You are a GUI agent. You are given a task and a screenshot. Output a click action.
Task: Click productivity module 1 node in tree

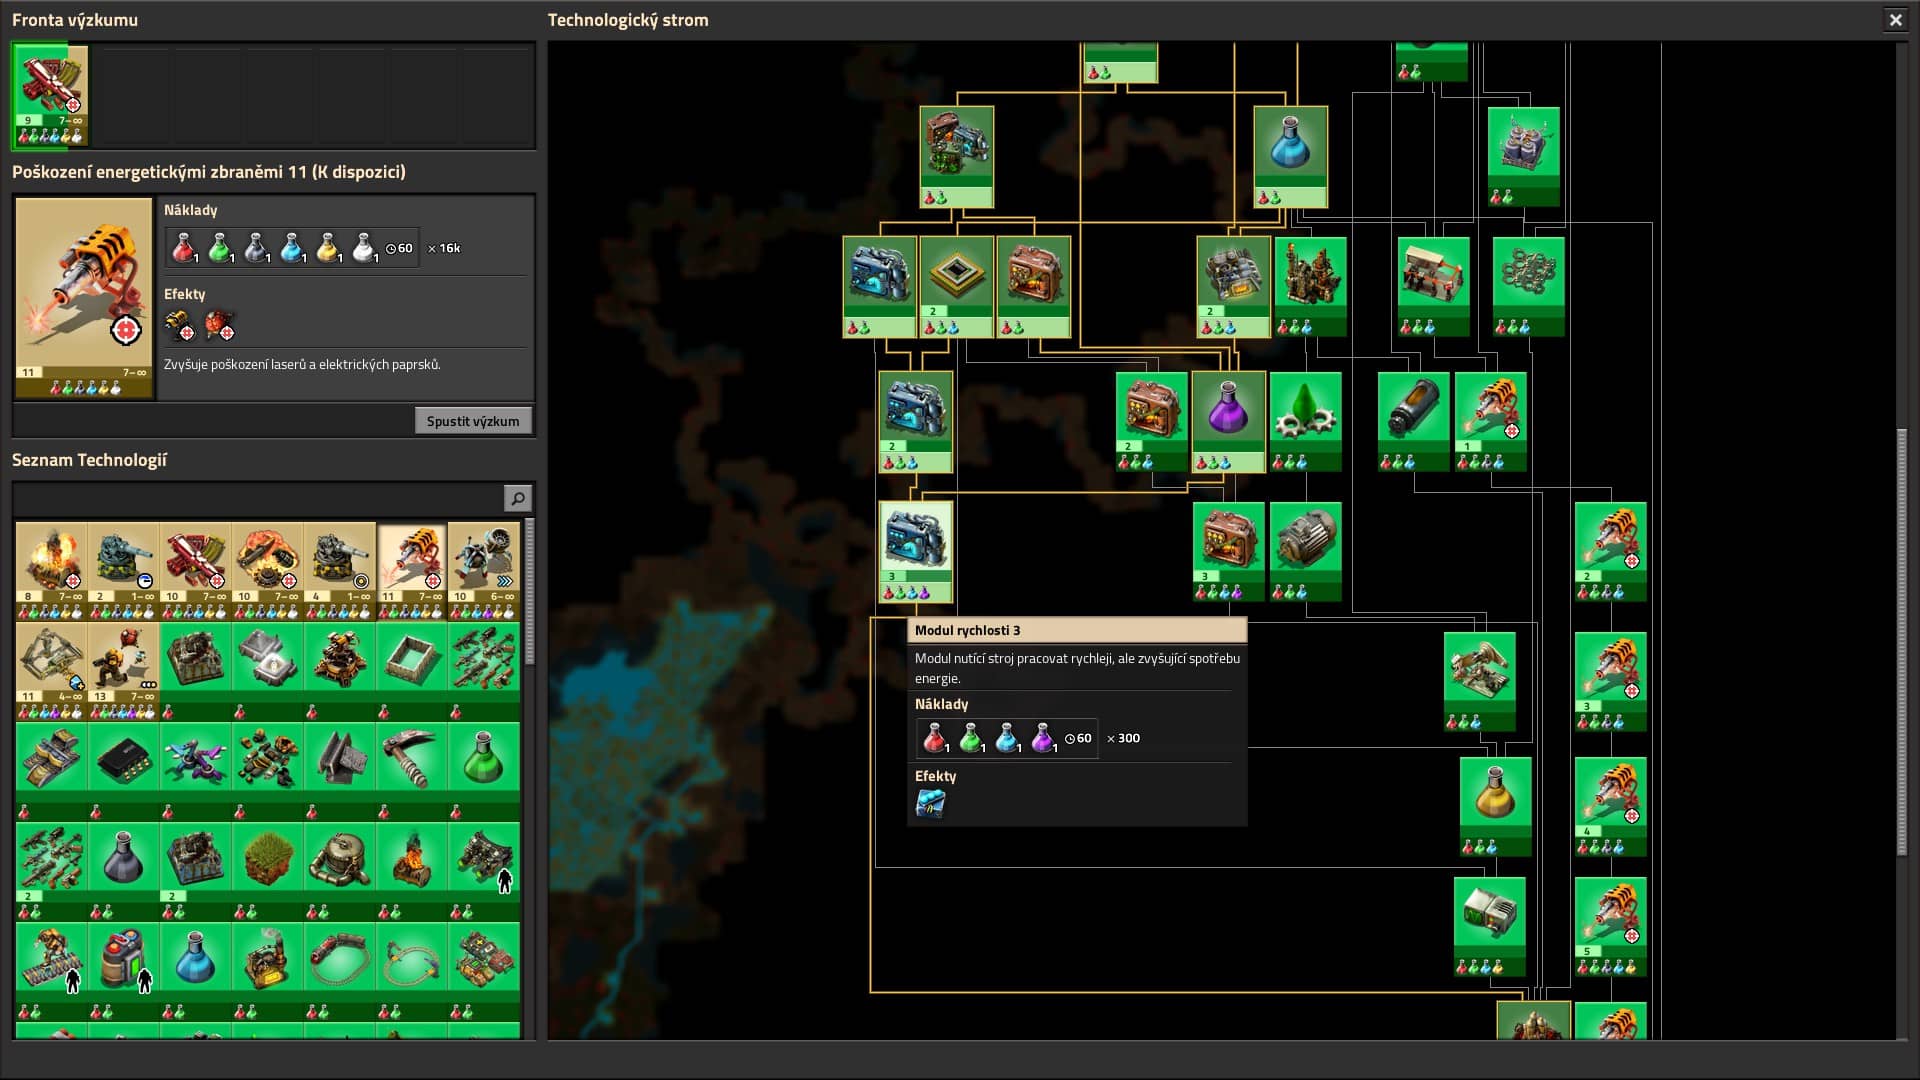[x=1034, y=287]
